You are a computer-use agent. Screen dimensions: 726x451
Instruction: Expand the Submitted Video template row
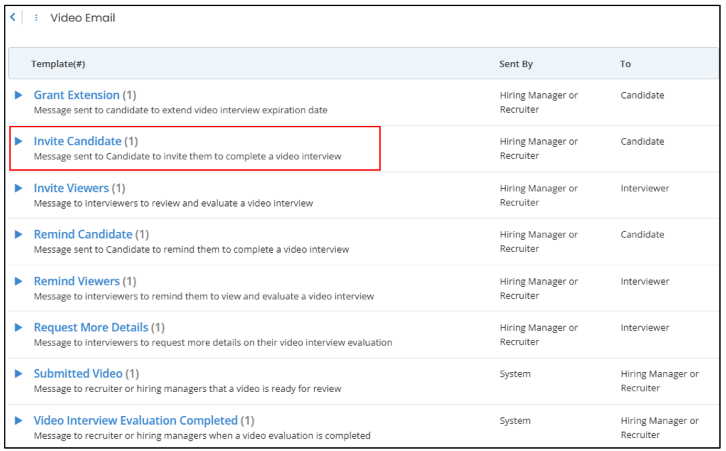pyautogui.click(x=19, y=373)
